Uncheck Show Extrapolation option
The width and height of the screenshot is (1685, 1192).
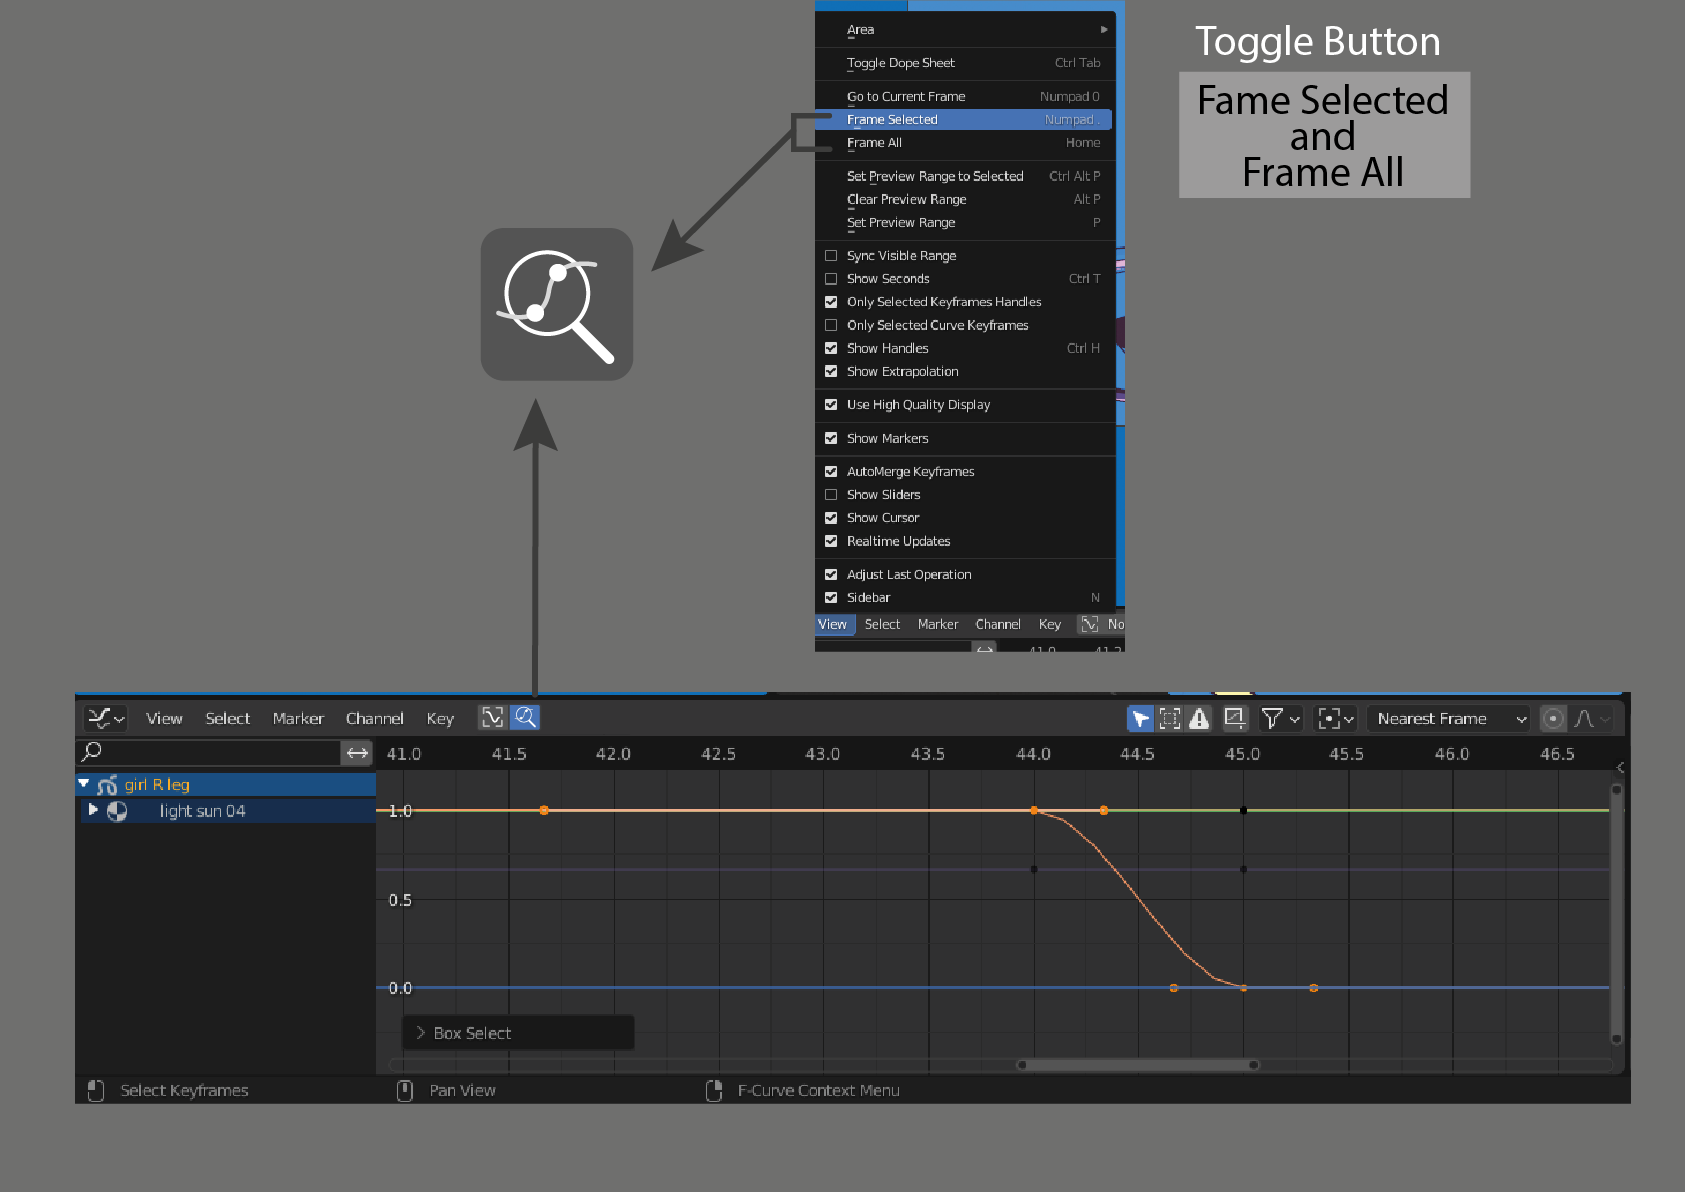(x=831, y=371)
